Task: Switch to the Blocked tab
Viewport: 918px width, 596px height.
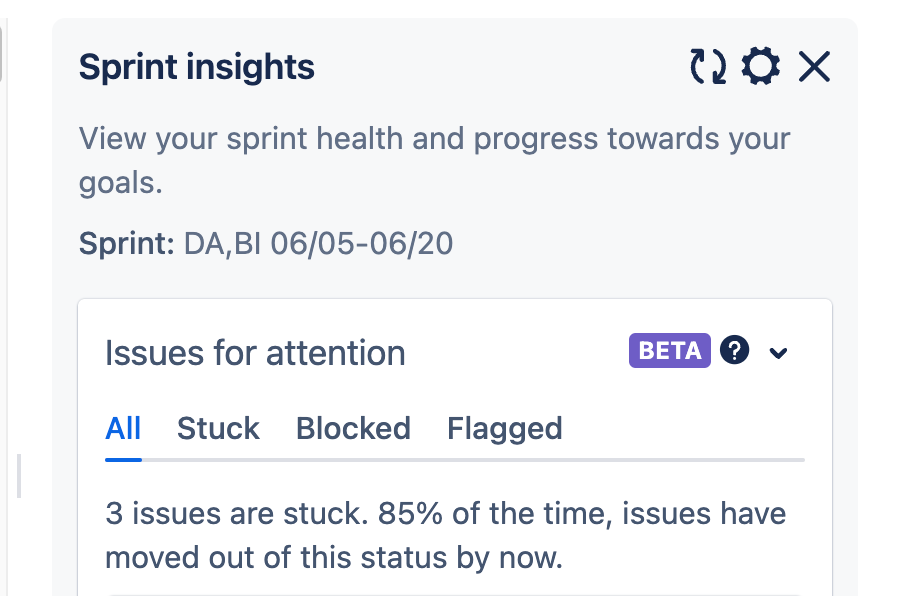Action: 353,428
